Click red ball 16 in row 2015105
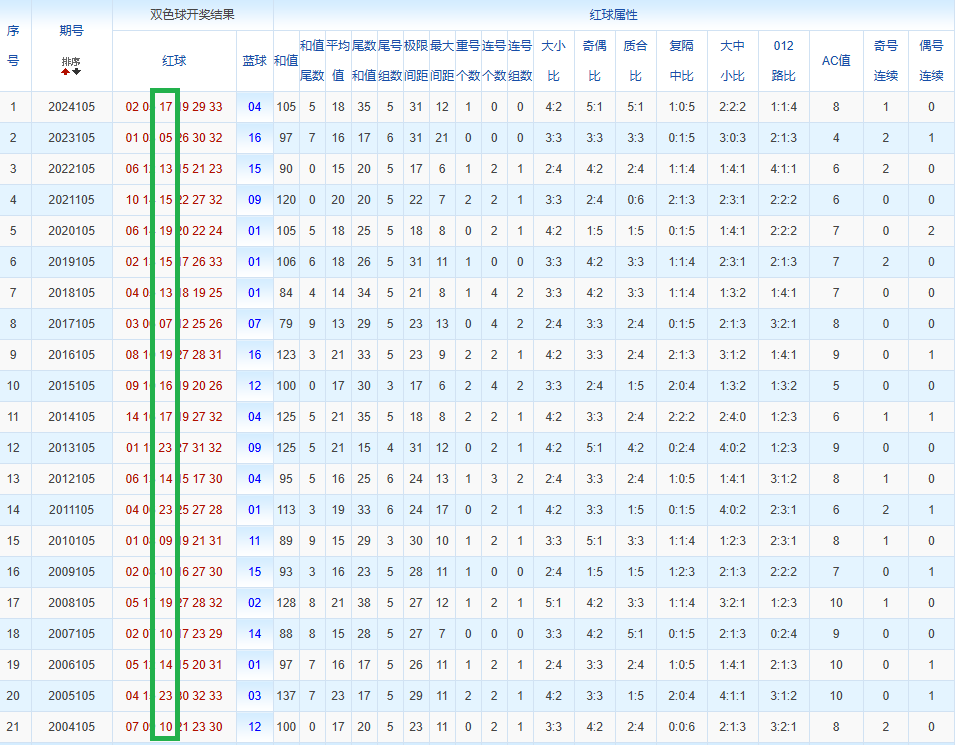The image size is (955, 745). pos(166,386)
